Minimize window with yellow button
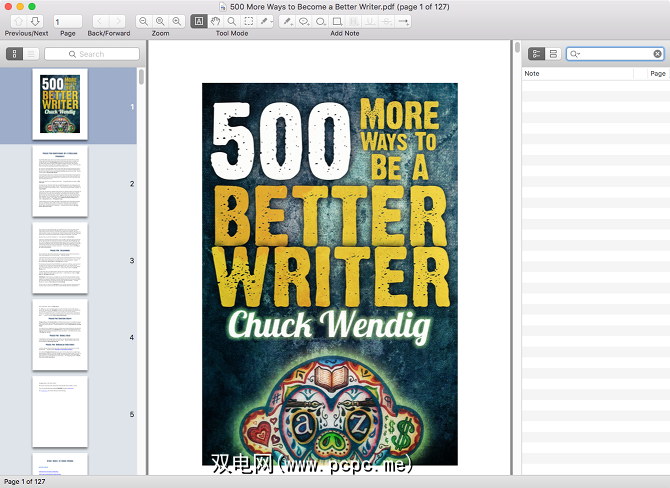This screenshot has width=670, height=488. click(x=20, y=6)
